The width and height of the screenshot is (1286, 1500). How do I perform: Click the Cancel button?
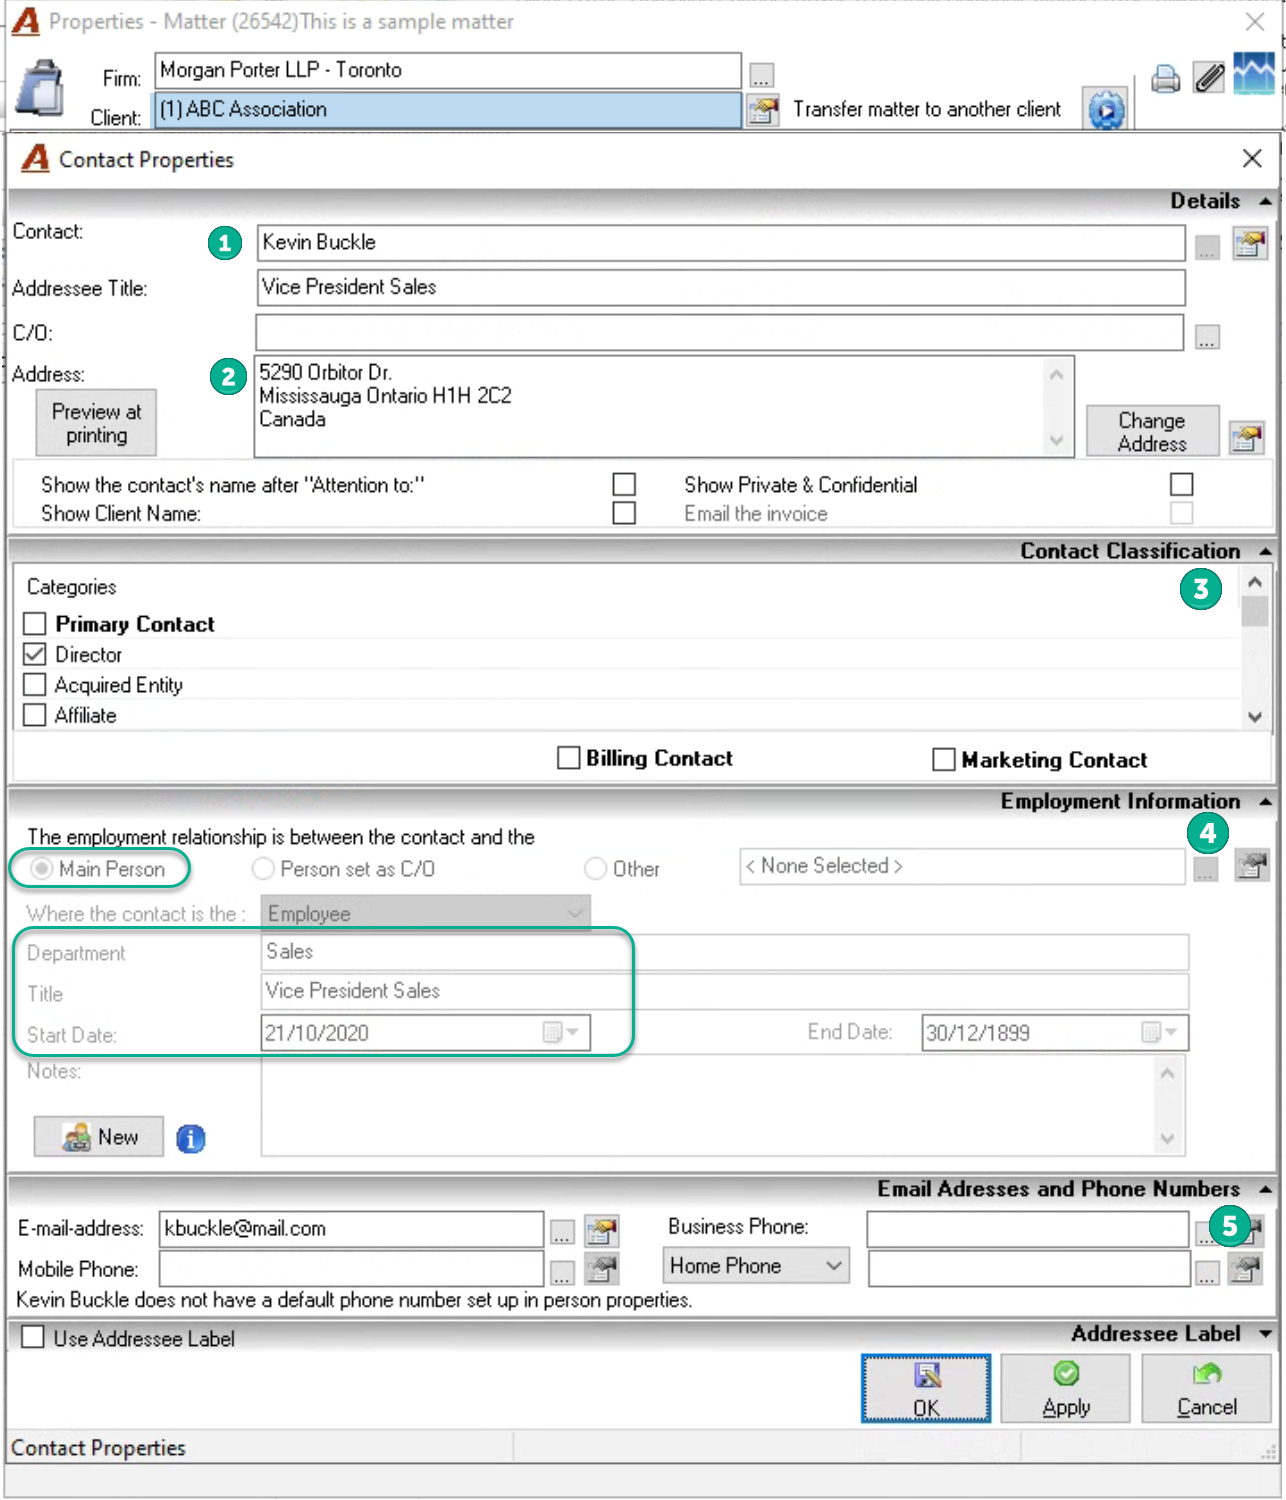tap(1207, 1388)
